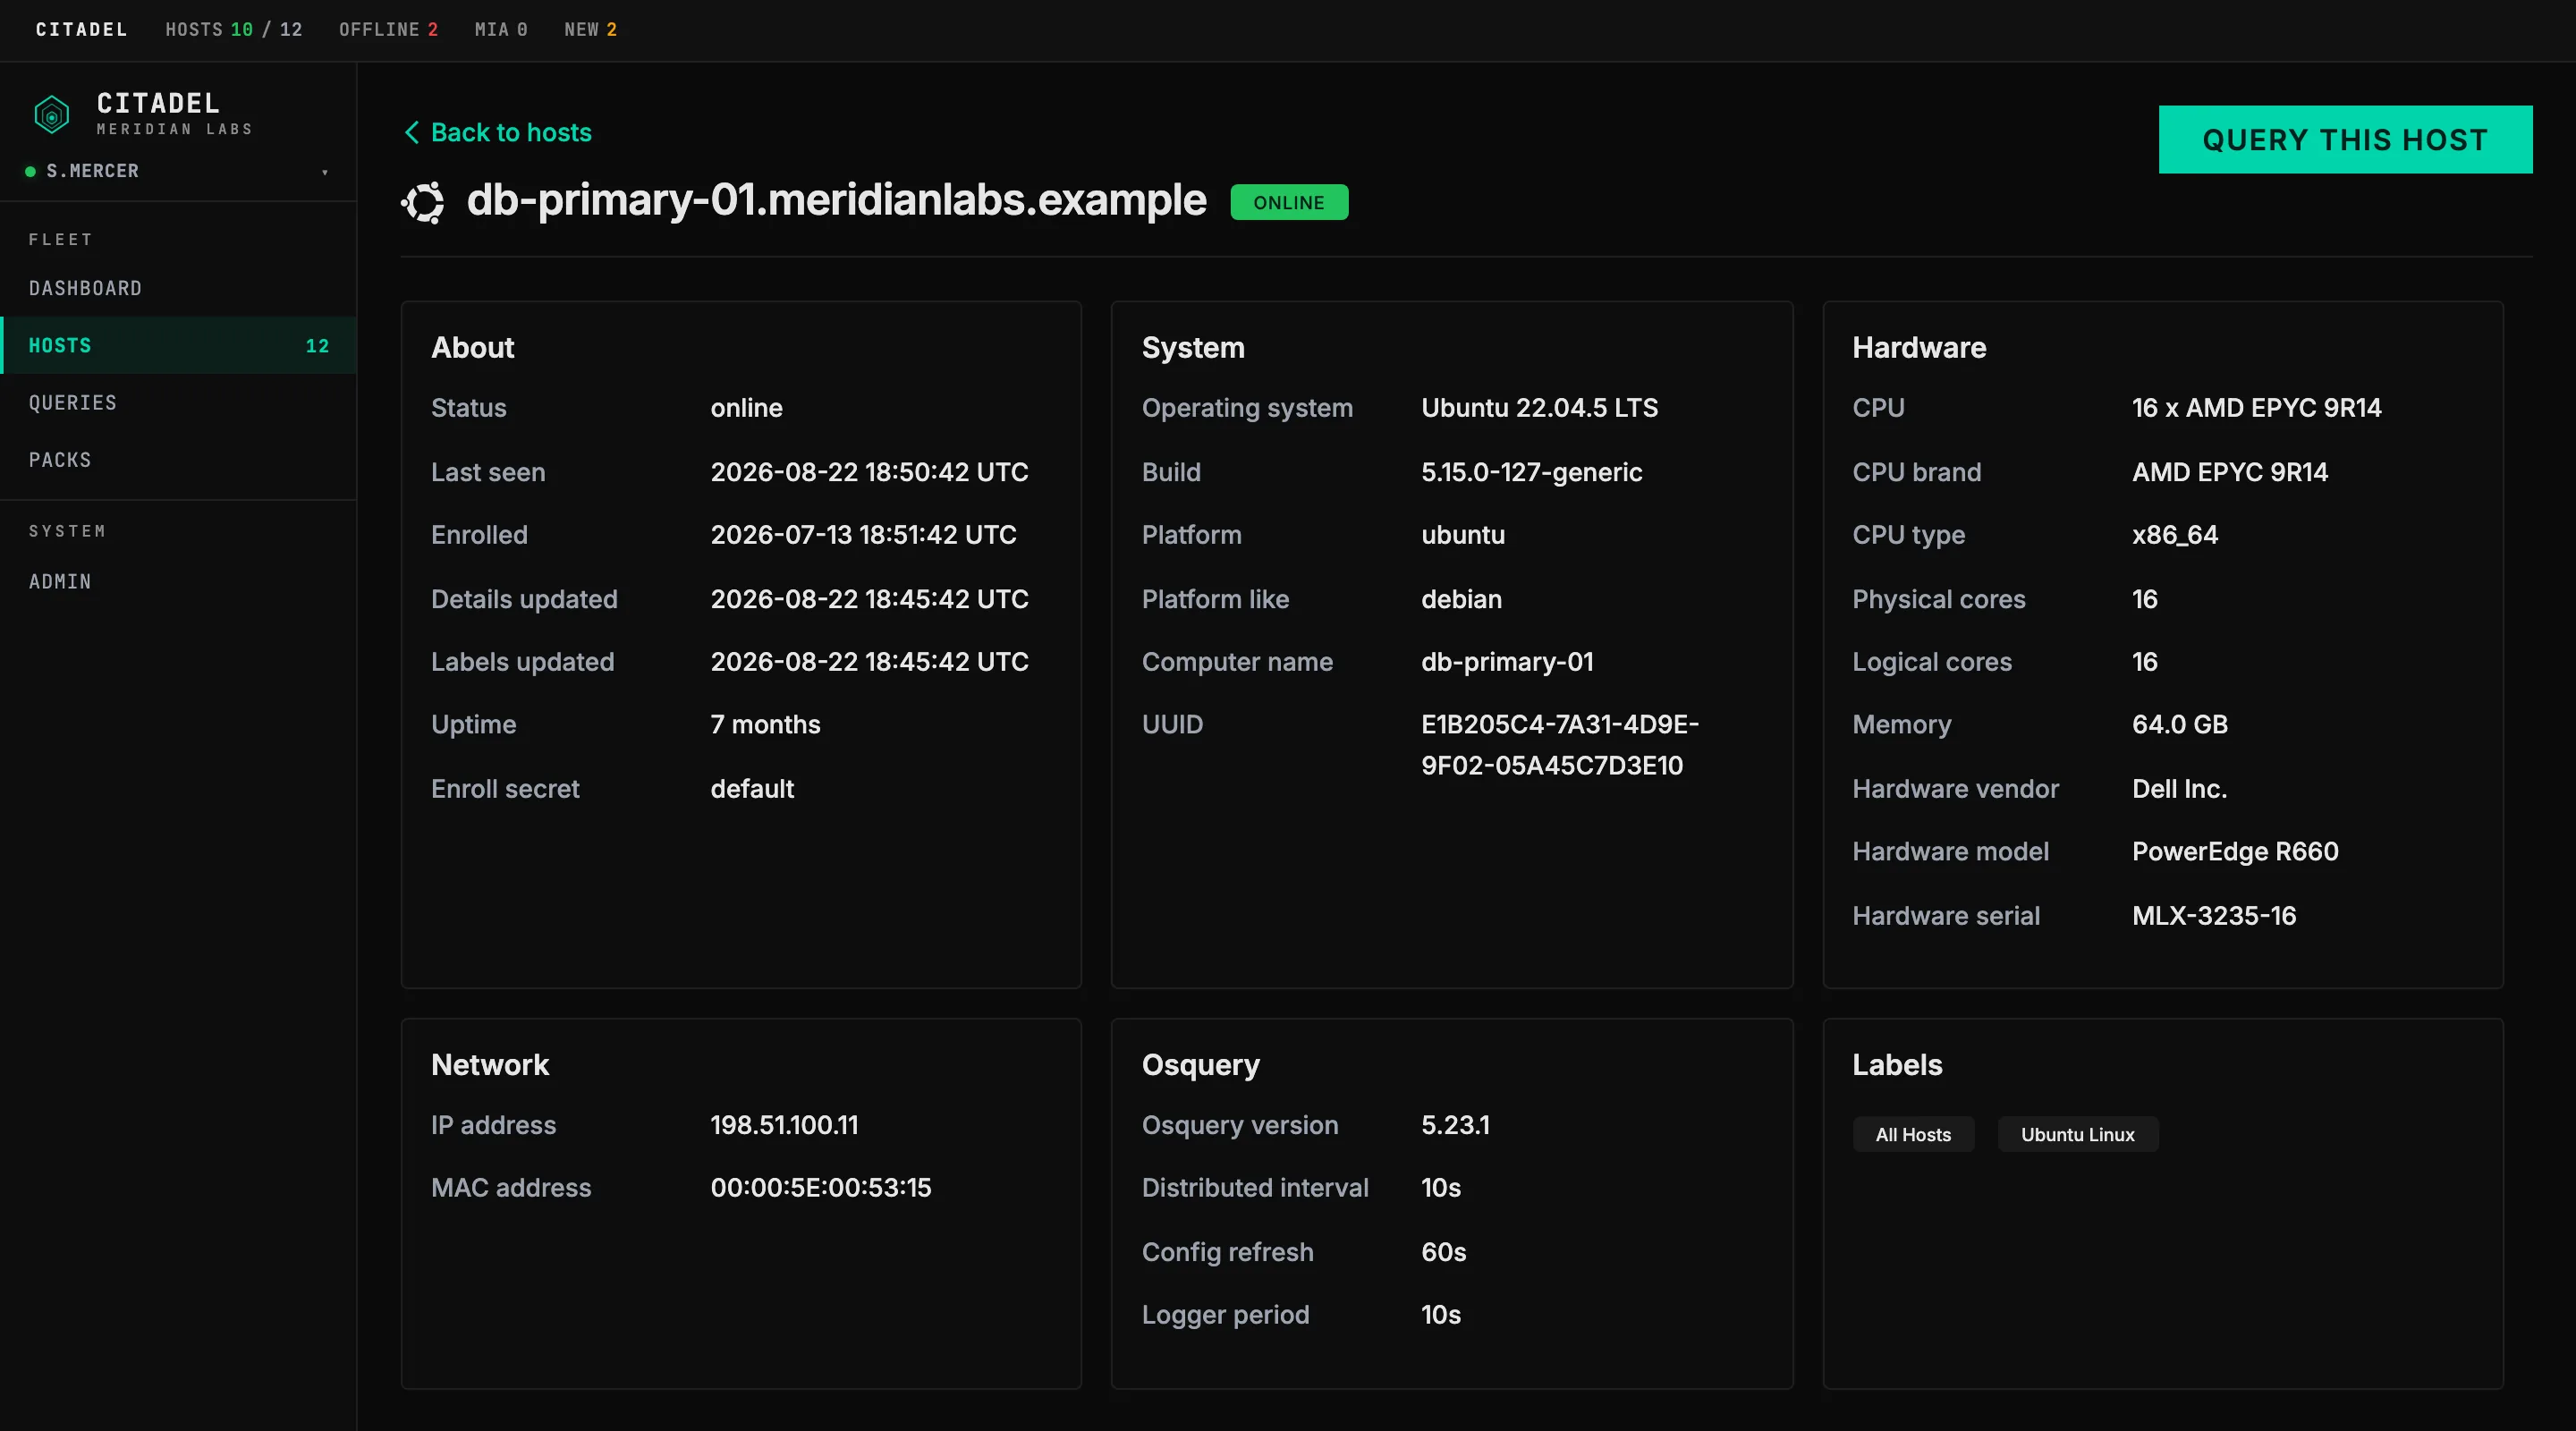This screenshot has height=1431, width=2576.
Task: Click Osquery version value 5.23.1
Action: click(x=1455, y=1125)
